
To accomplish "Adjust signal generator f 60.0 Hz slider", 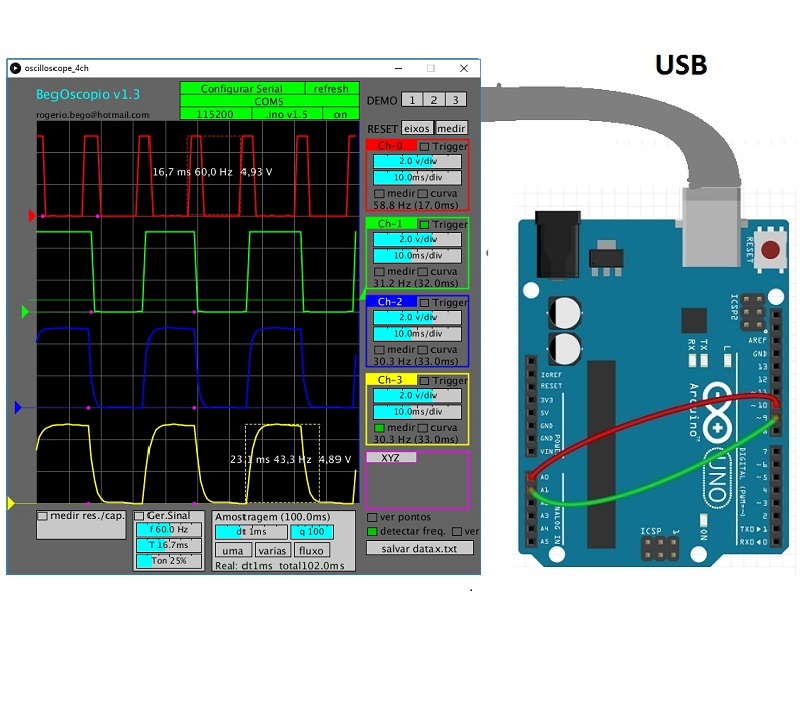I will pos(169,530).
